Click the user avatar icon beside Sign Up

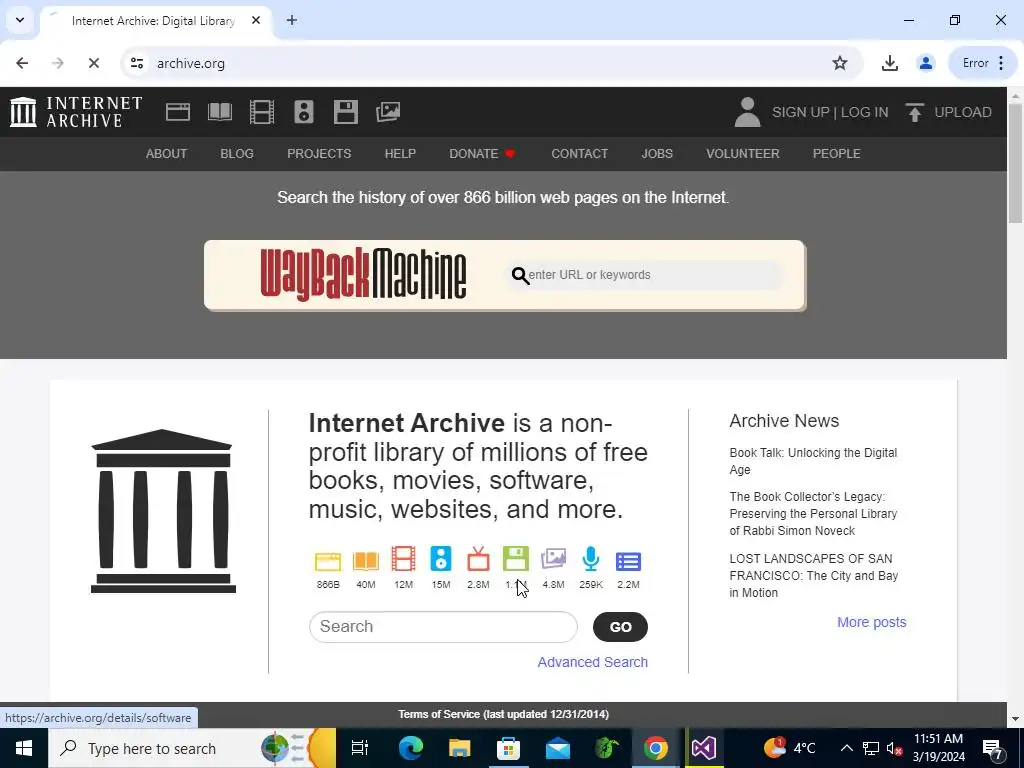click(x=747, y=112)
